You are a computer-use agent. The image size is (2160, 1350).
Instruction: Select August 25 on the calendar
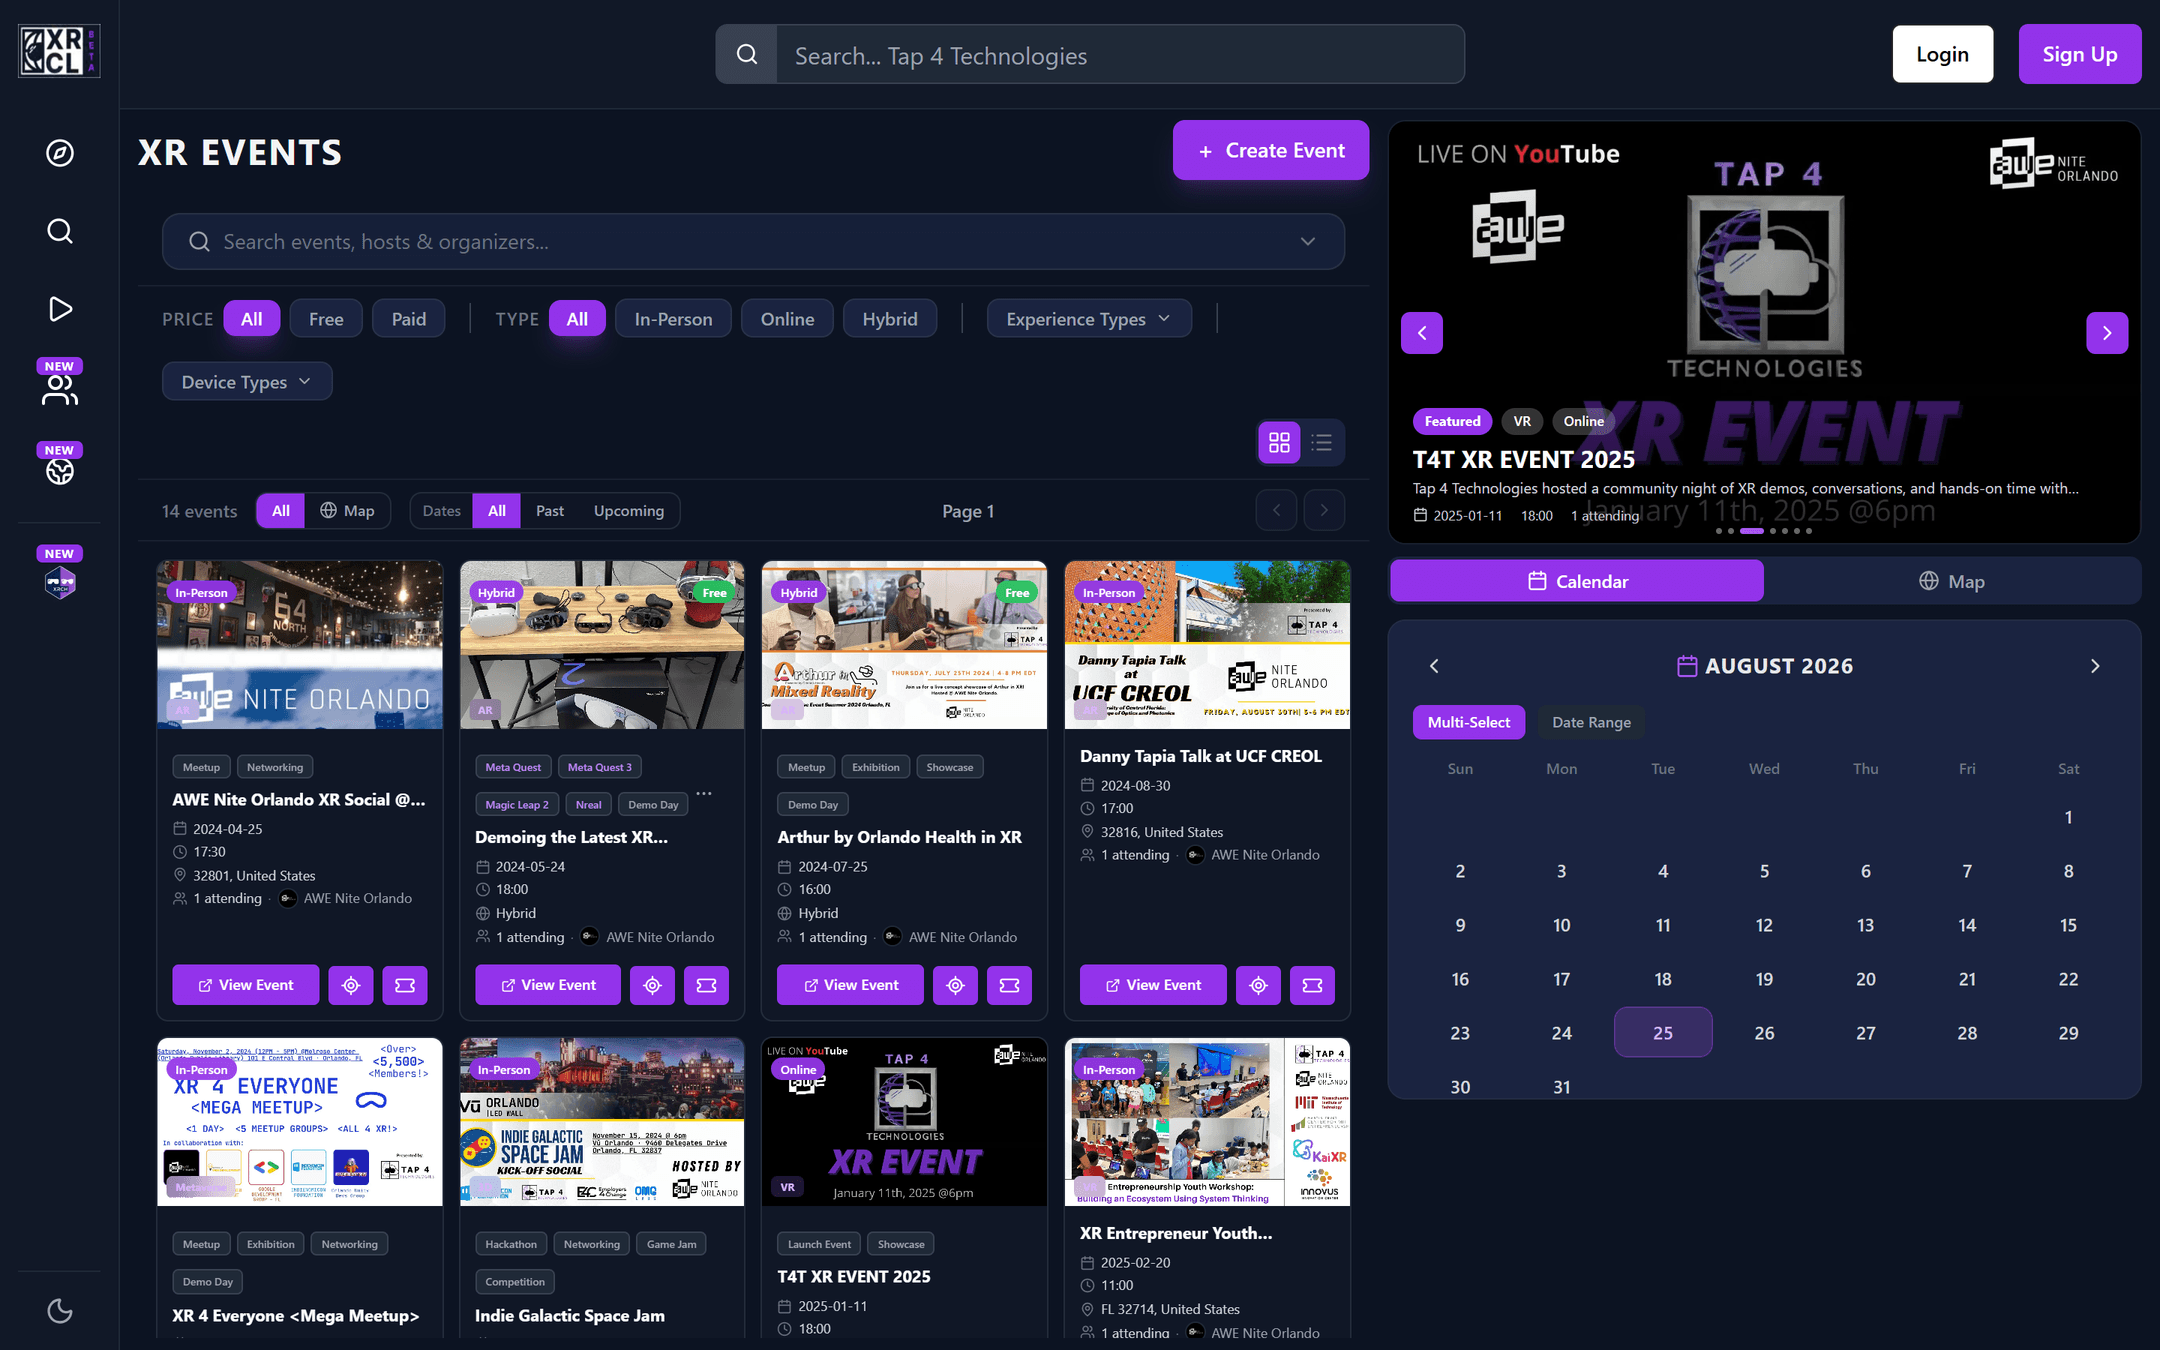click(1663, 1032)
